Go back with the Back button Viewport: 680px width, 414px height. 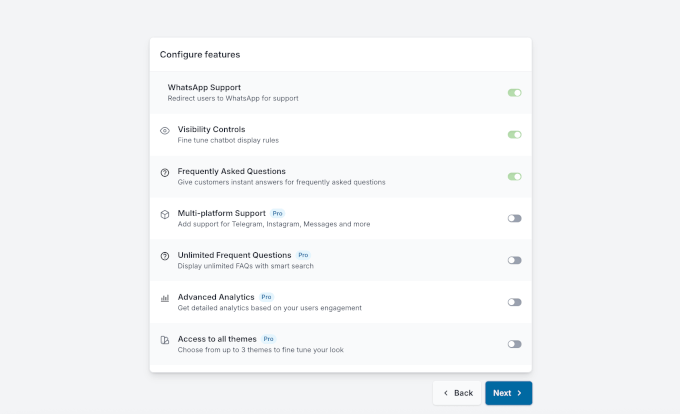pyautogui.click(x=457, y=393)
